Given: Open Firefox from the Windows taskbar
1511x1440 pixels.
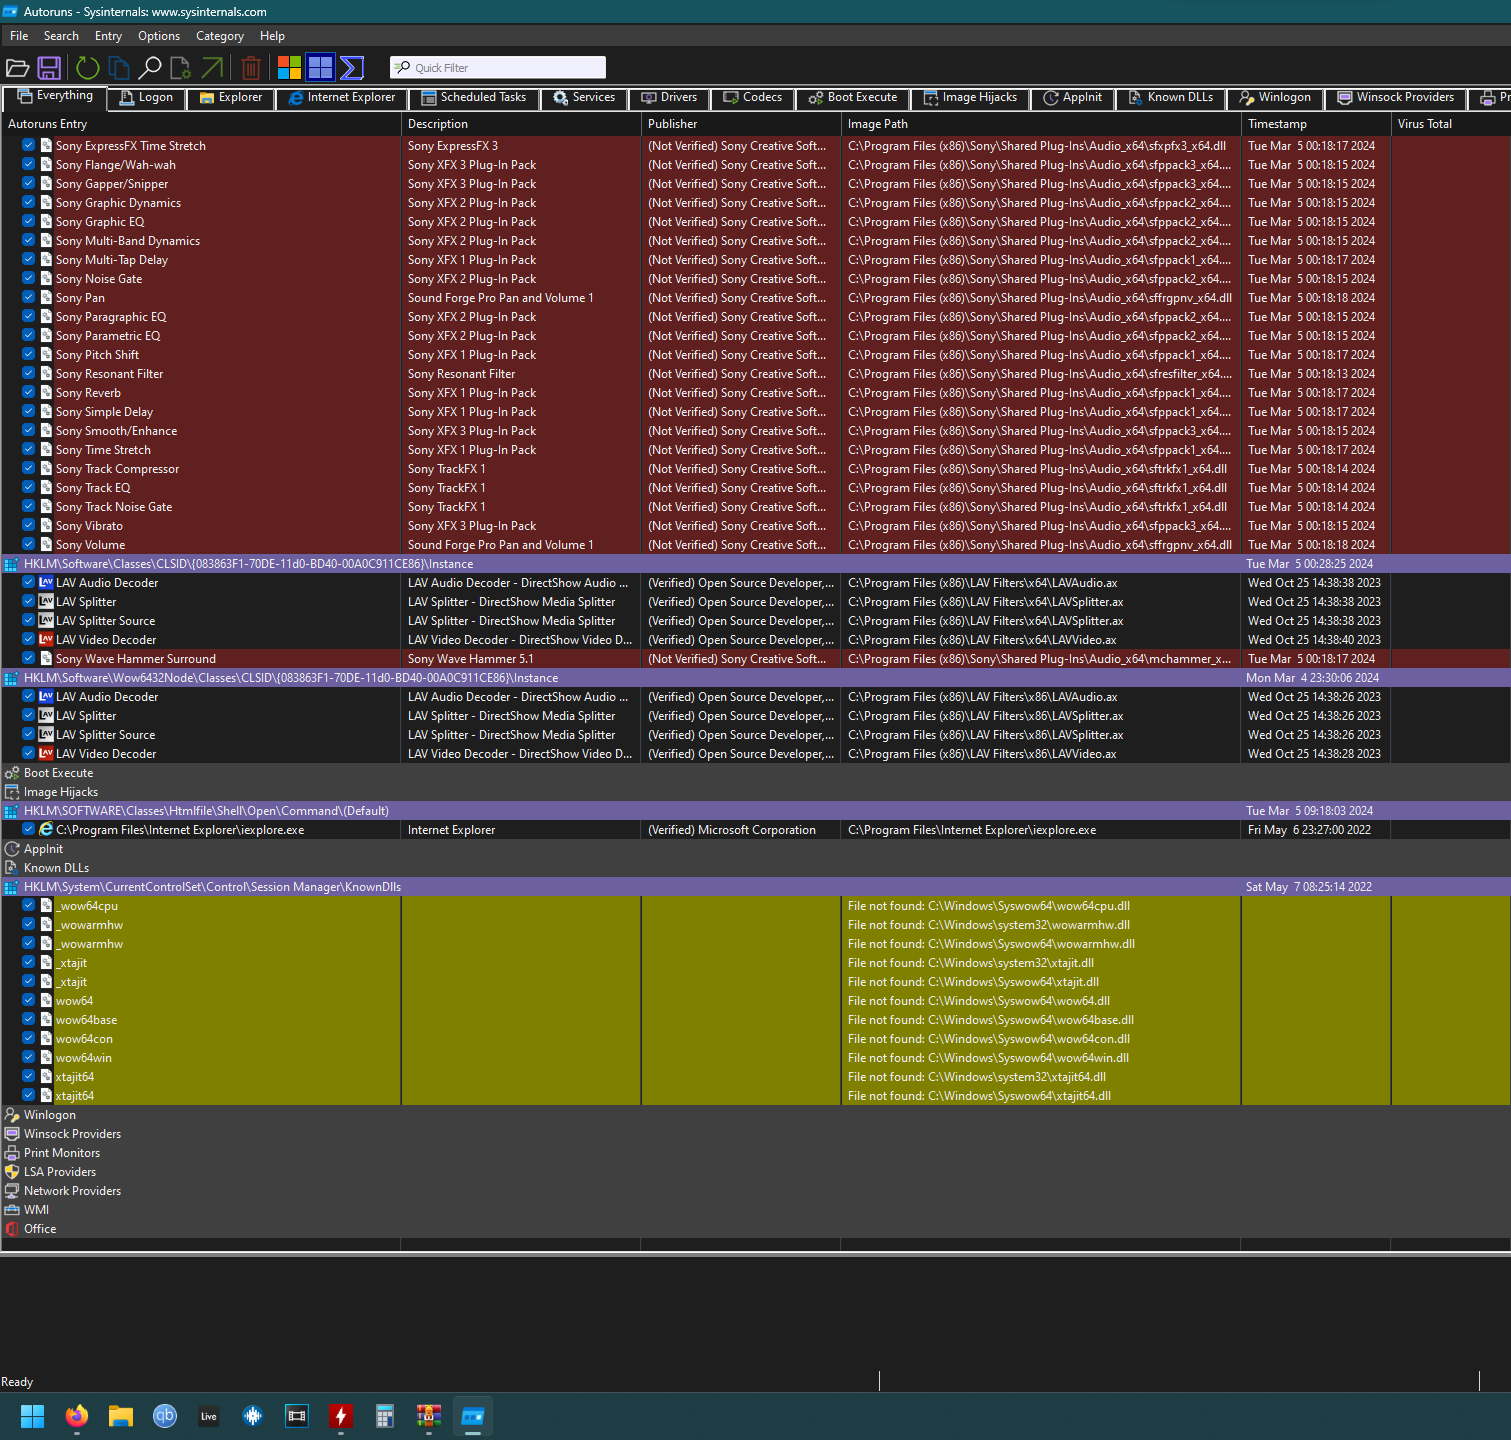Looking at the screenshot, I should [77, 1416].
